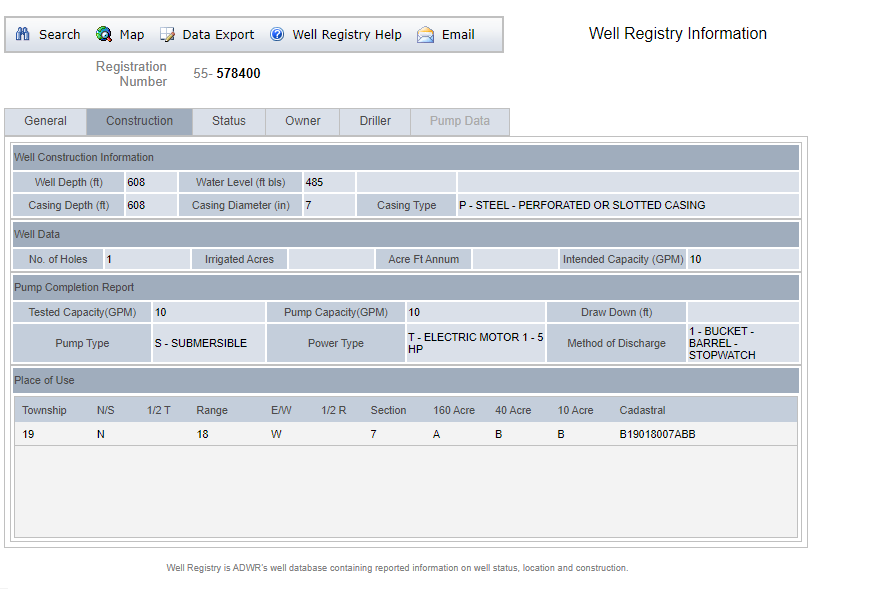
Task: Switch to the General tab
Action: pos(46,121)
